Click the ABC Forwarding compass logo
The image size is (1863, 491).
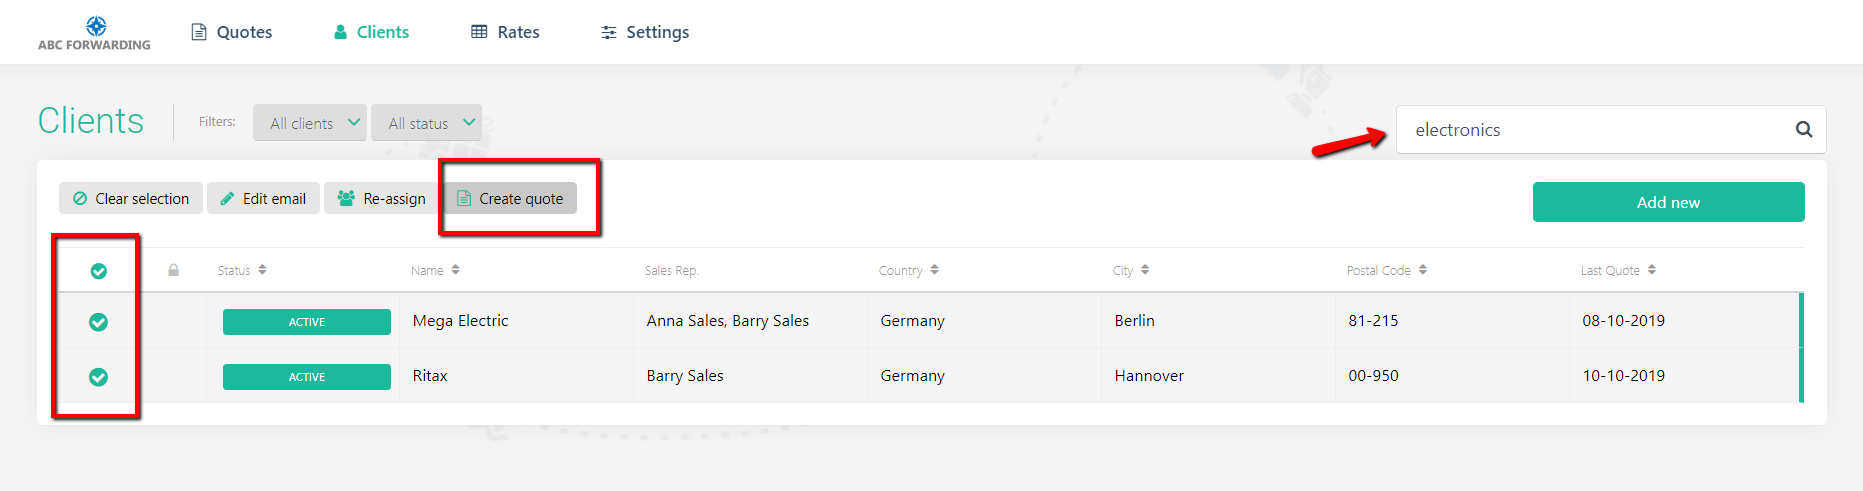pos(95,26)
